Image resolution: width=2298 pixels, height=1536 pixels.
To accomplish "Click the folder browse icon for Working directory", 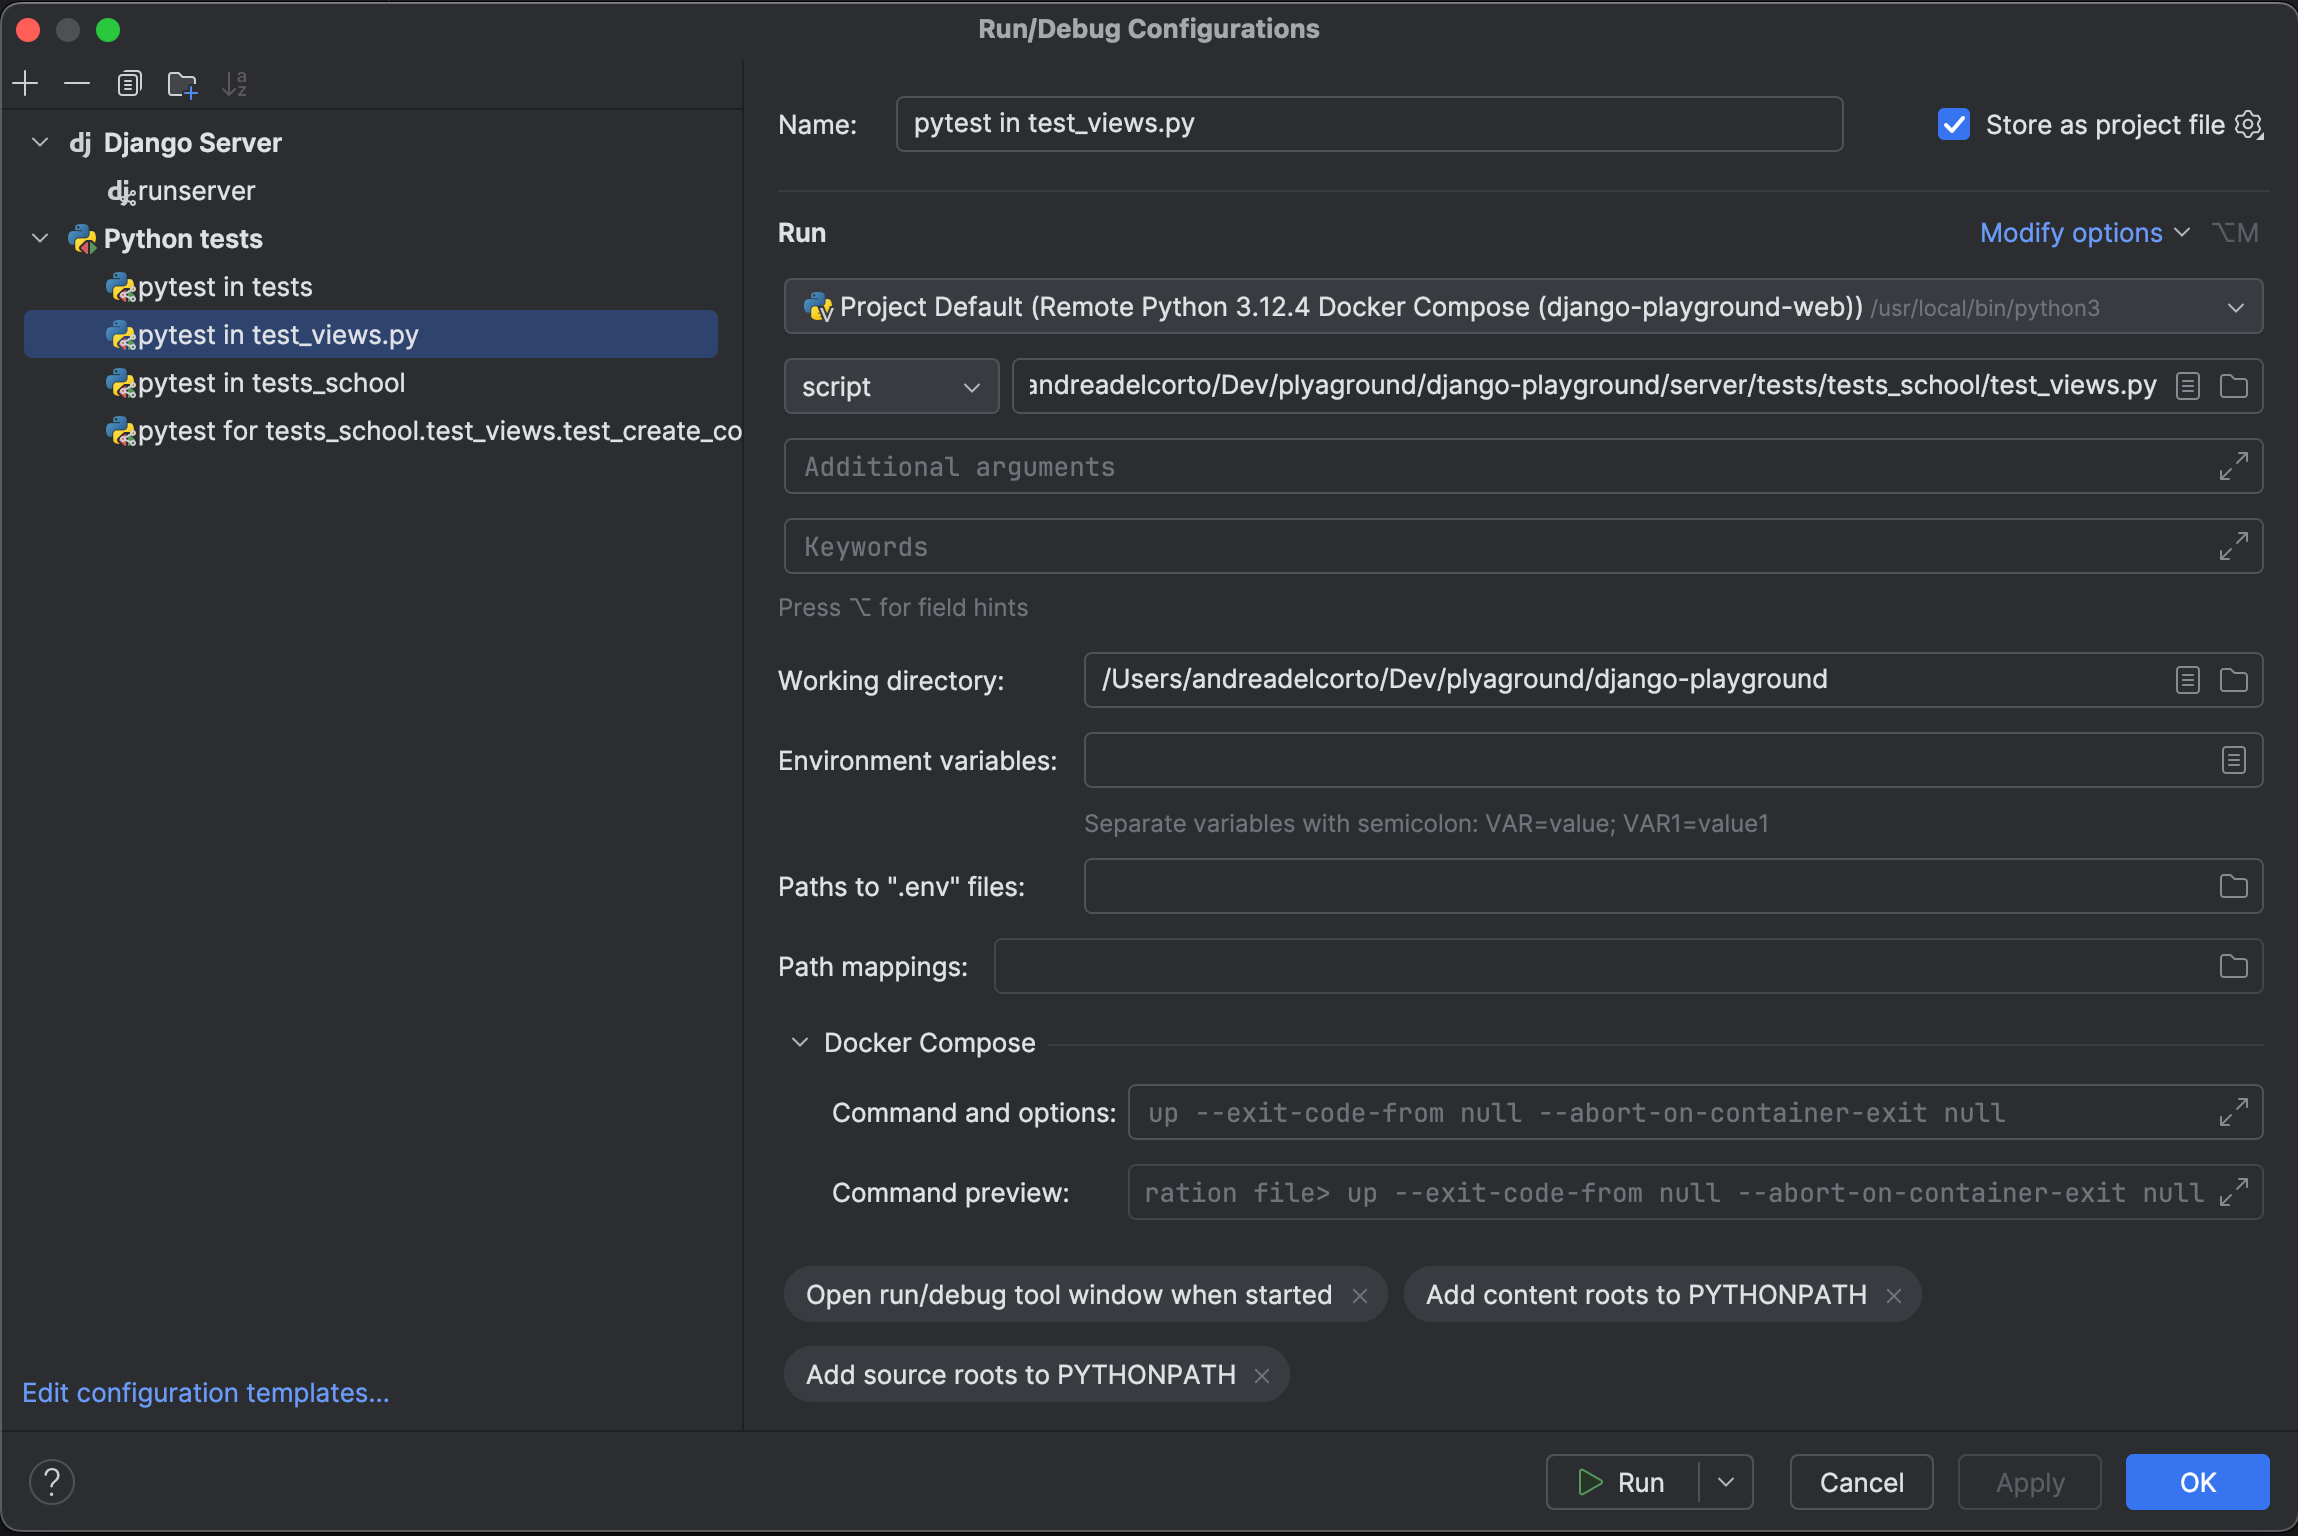I will click(x=2233, y=681).
